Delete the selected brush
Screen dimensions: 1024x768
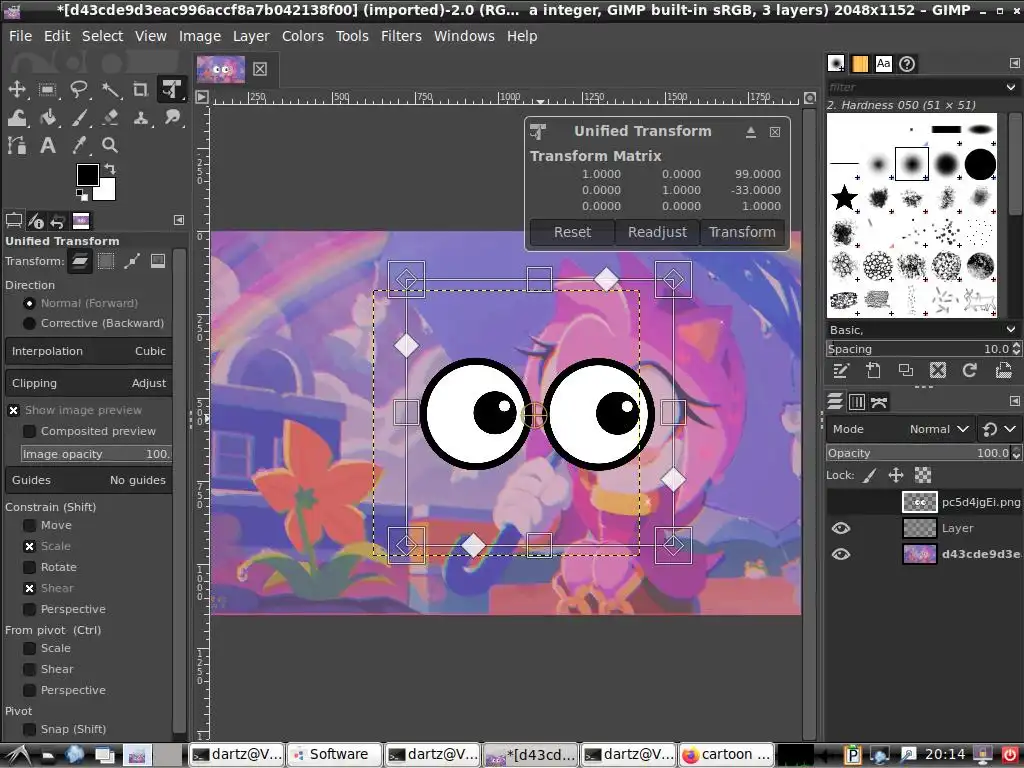(938, 371)
